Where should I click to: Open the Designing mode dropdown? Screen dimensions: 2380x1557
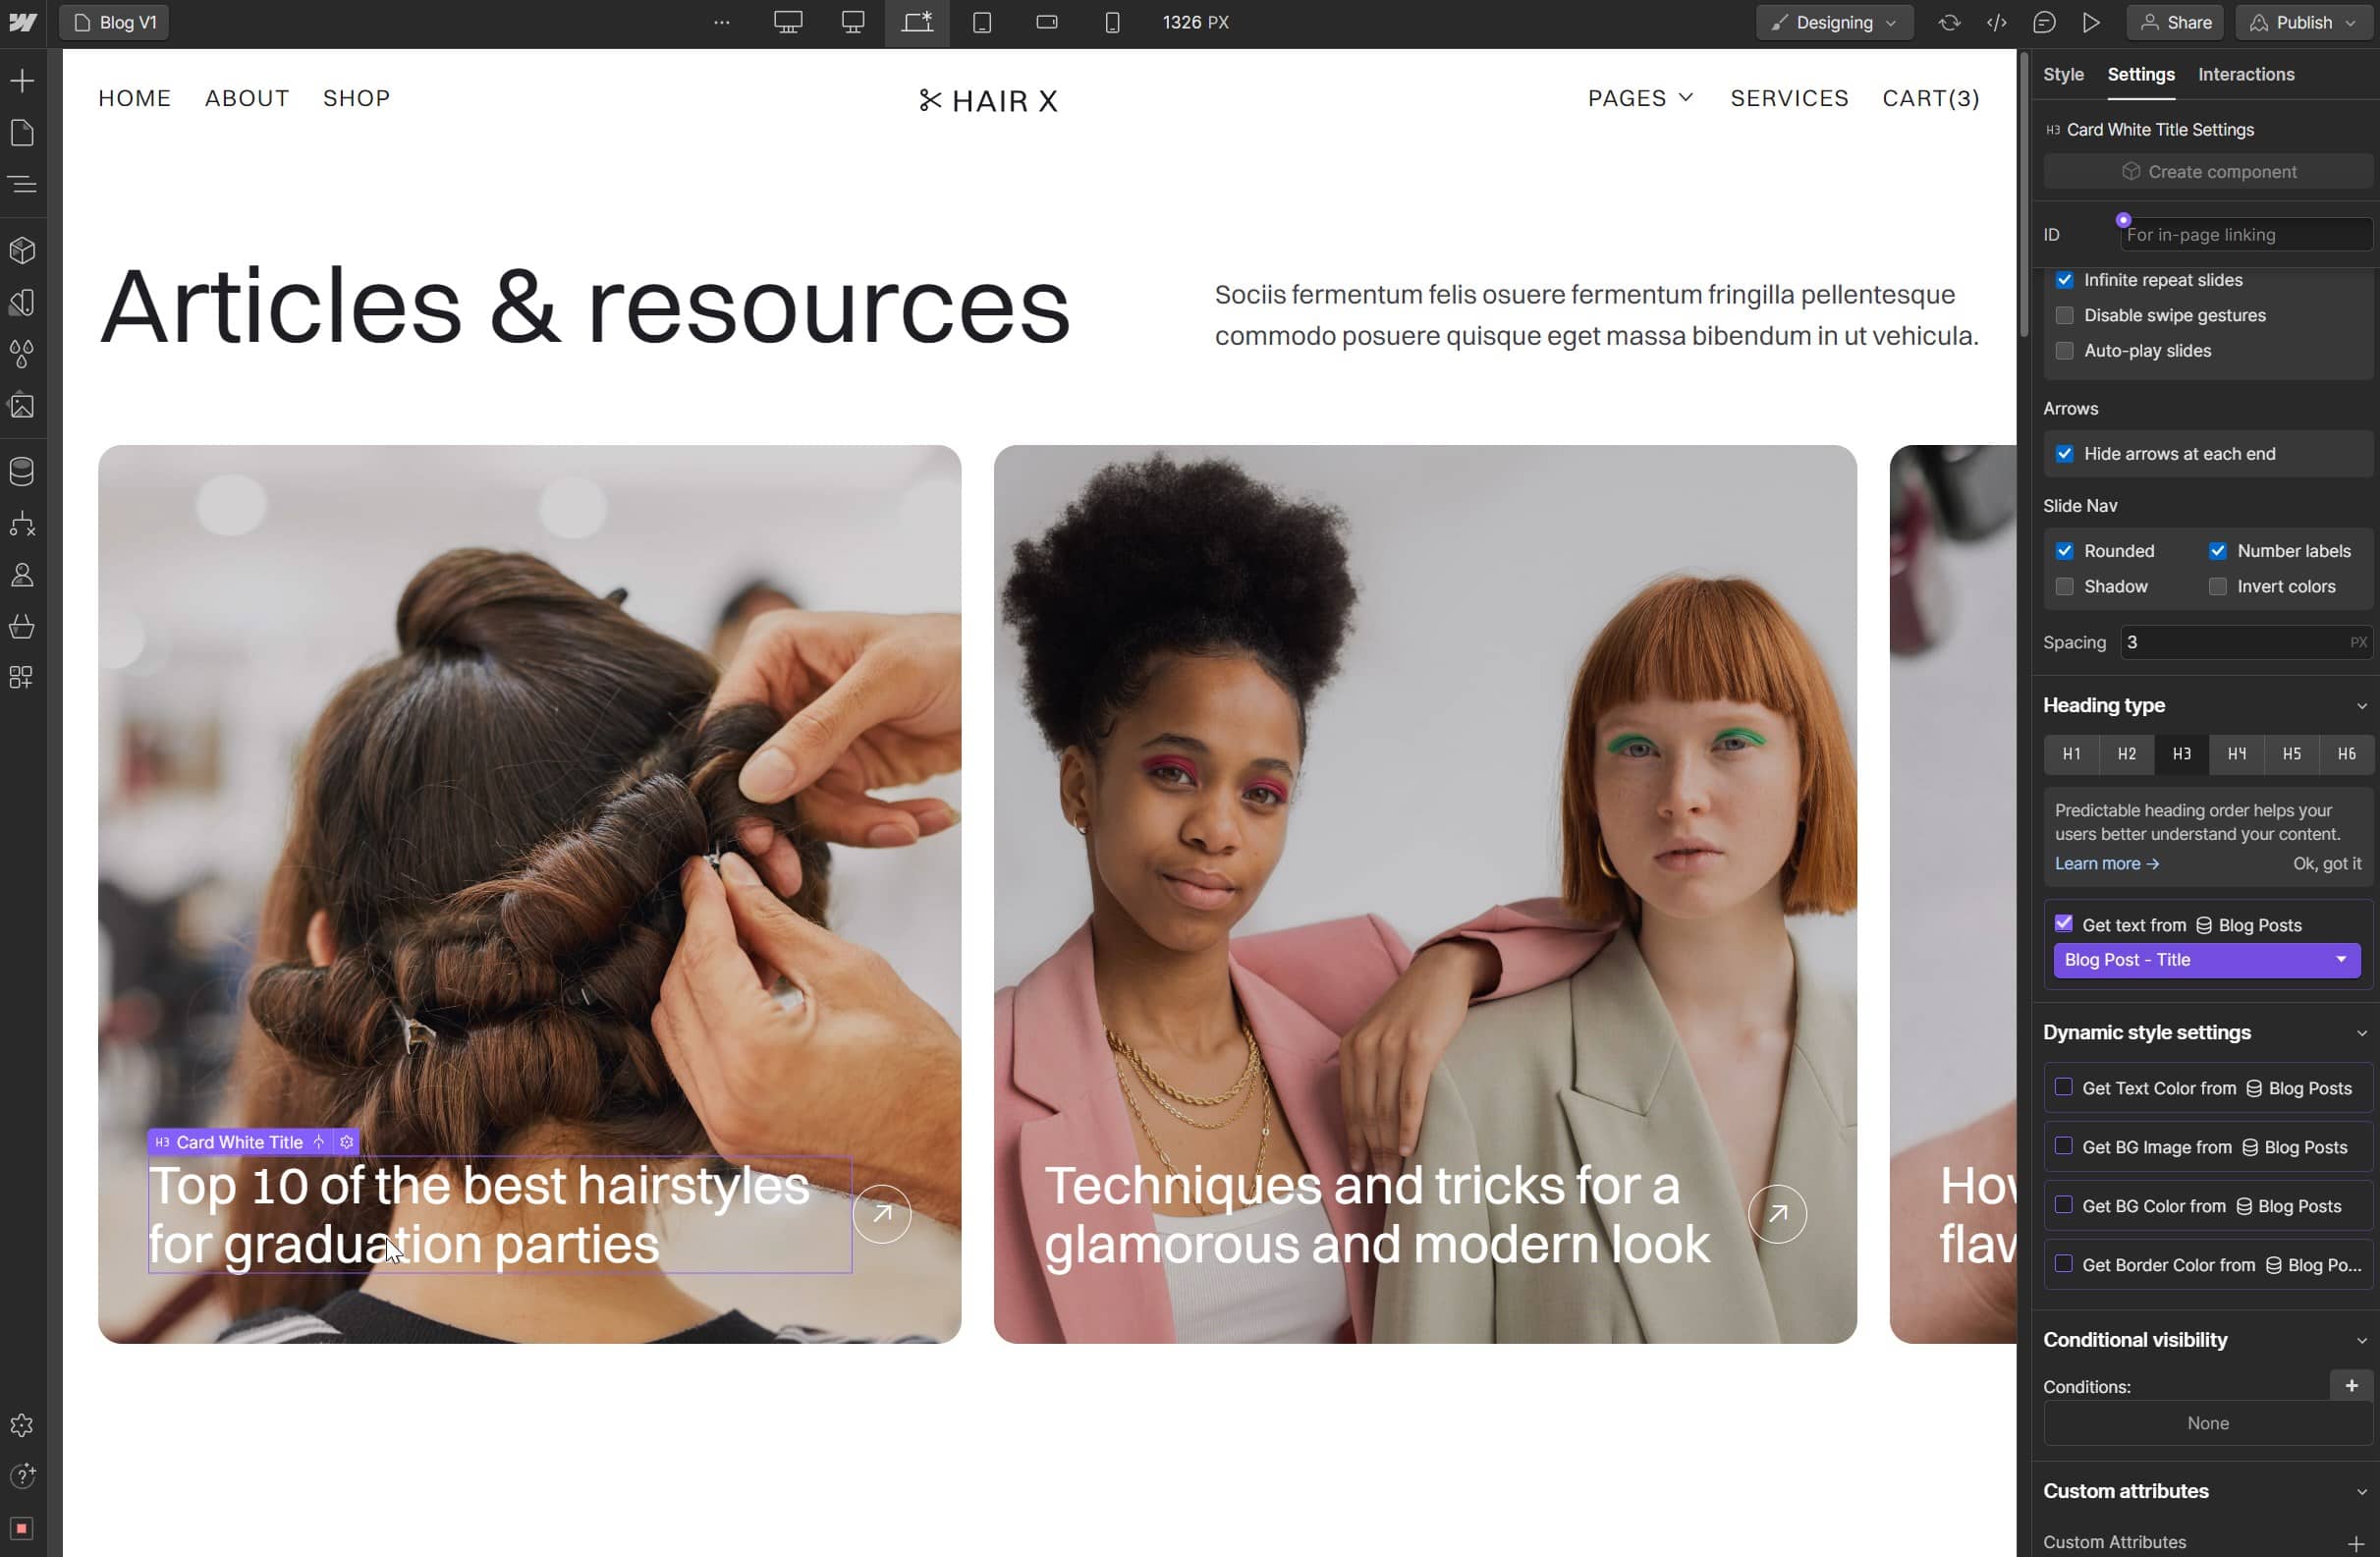point(1834,22)
